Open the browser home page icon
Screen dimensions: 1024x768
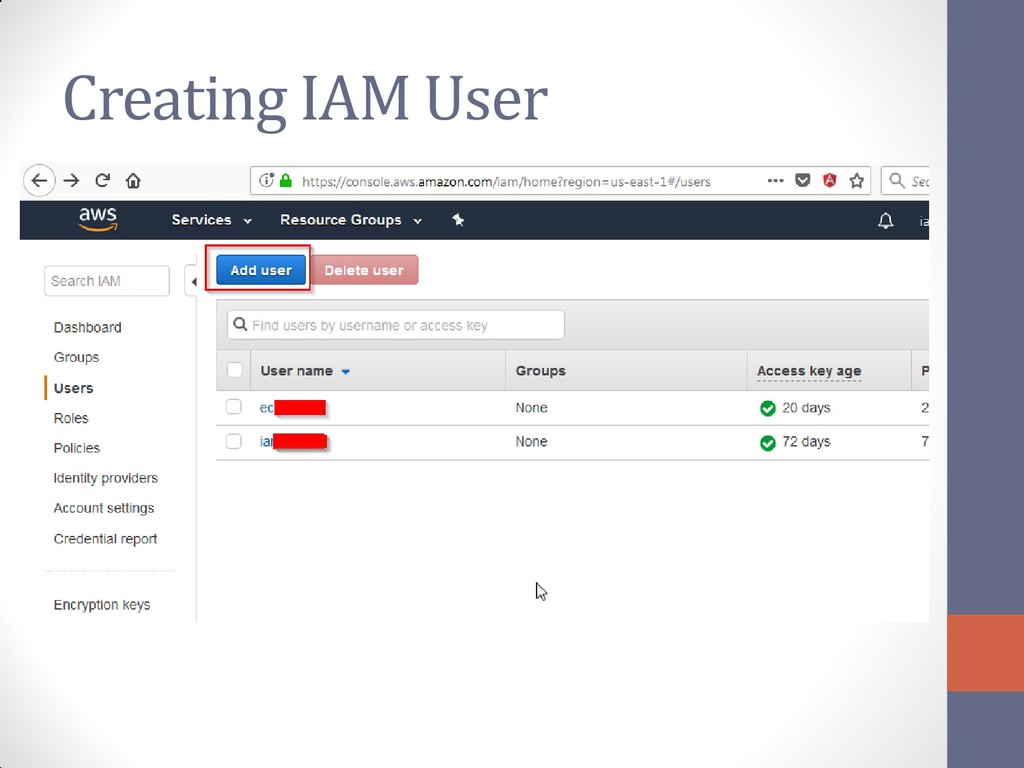(133, 181)
